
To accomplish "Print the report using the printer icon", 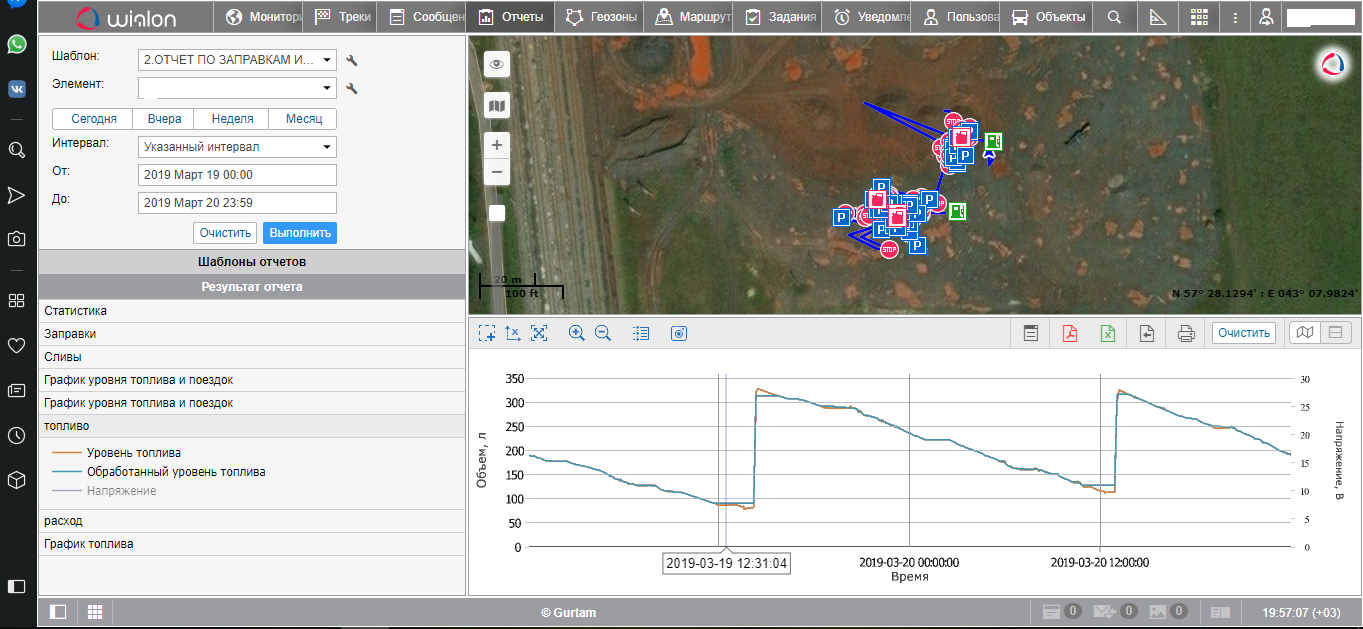I will click(1186, 334).
